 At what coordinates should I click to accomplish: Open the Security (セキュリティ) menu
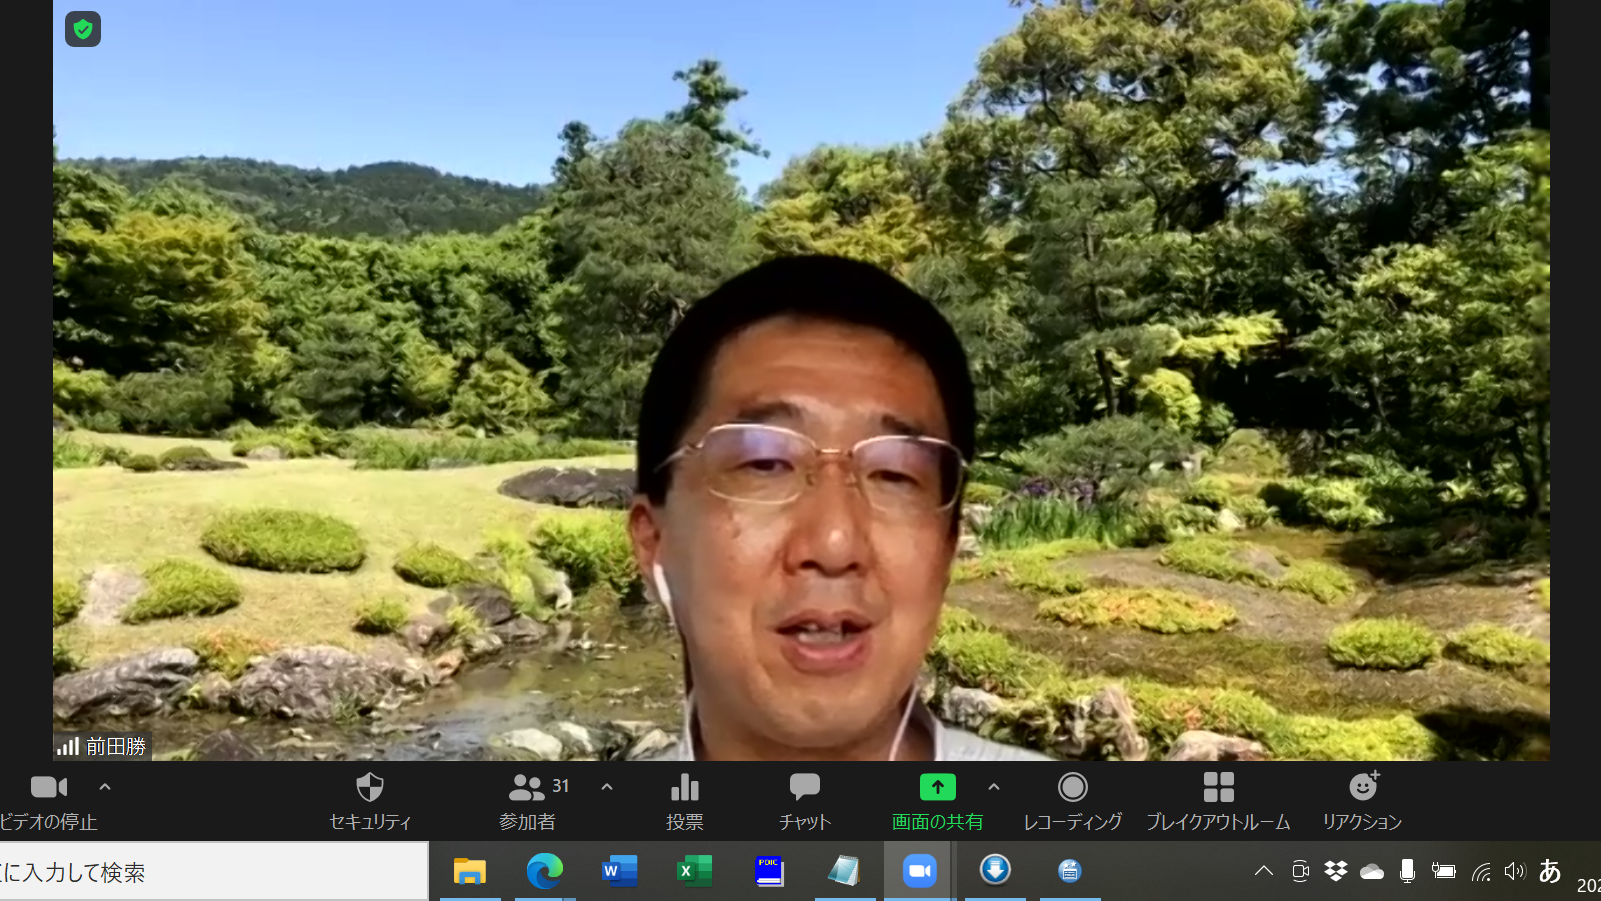370,800
